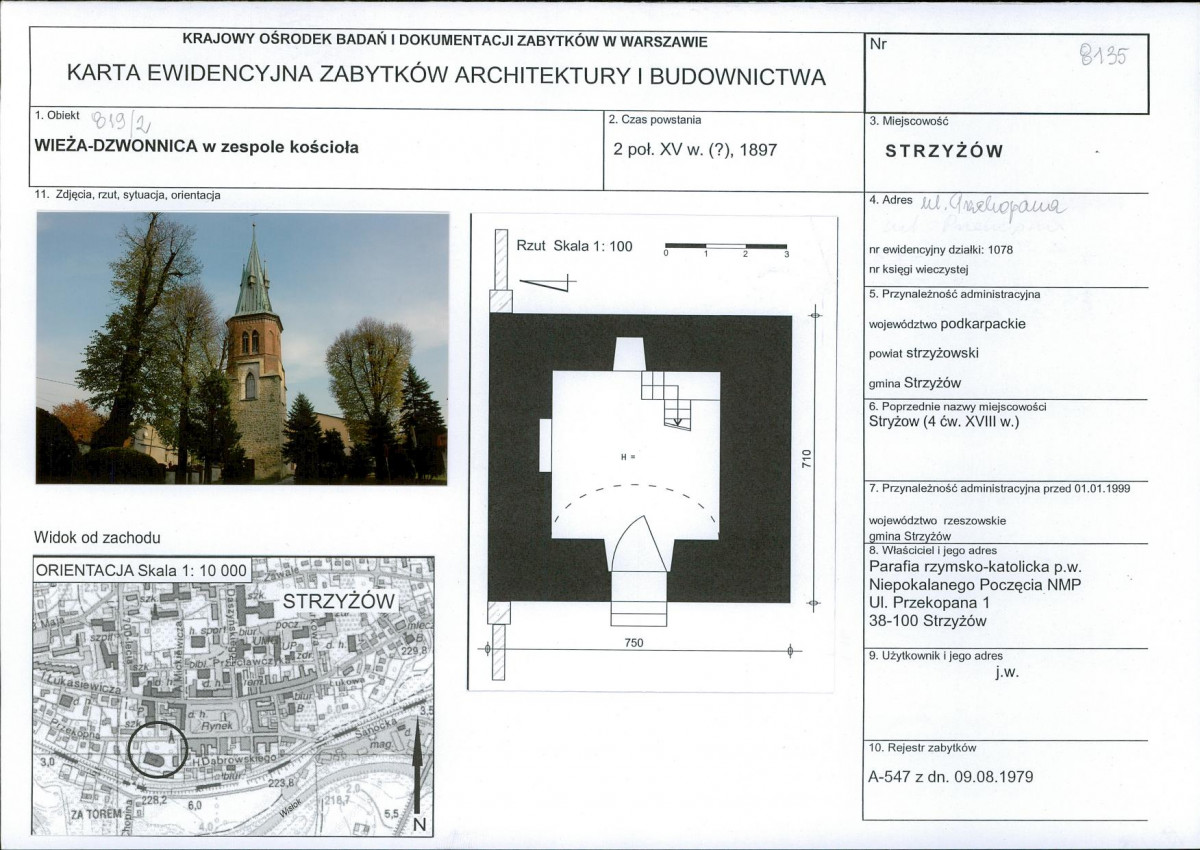Image resolution: width=1200 pixels, height=850 pixels.
Task: Select '7. Przynależność administracyjna przed 01.01.1999'
Action: 1000,489
